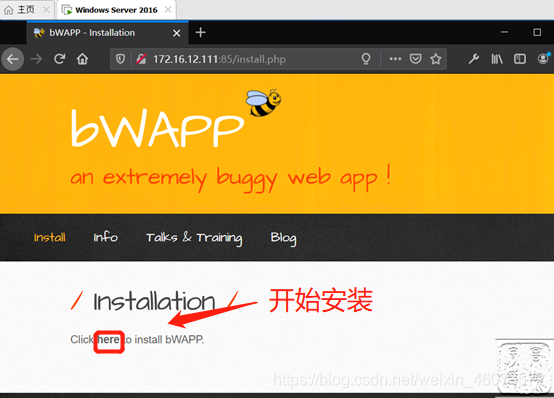Go back with the browser back arrow

pos(13,59)
